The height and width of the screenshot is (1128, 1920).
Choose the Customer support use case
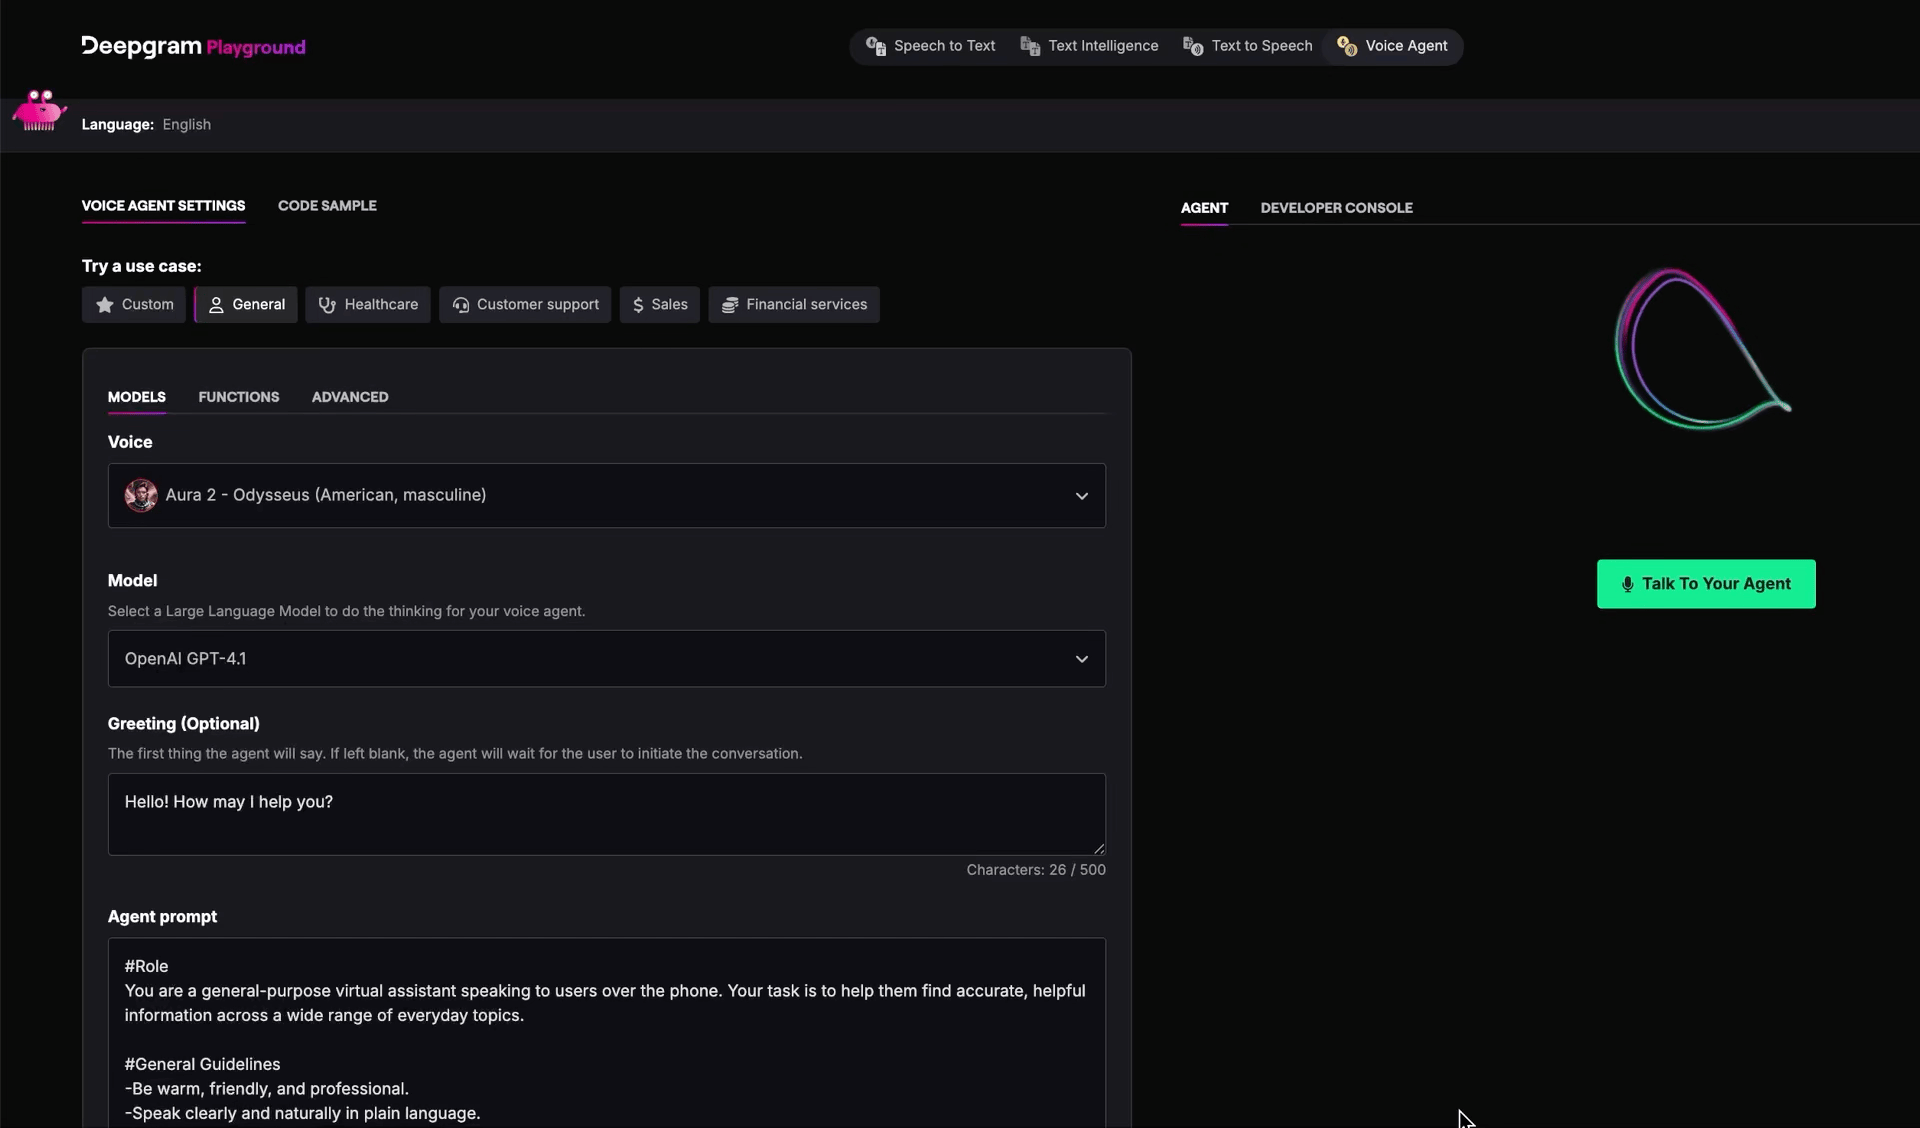coord(525,305)
